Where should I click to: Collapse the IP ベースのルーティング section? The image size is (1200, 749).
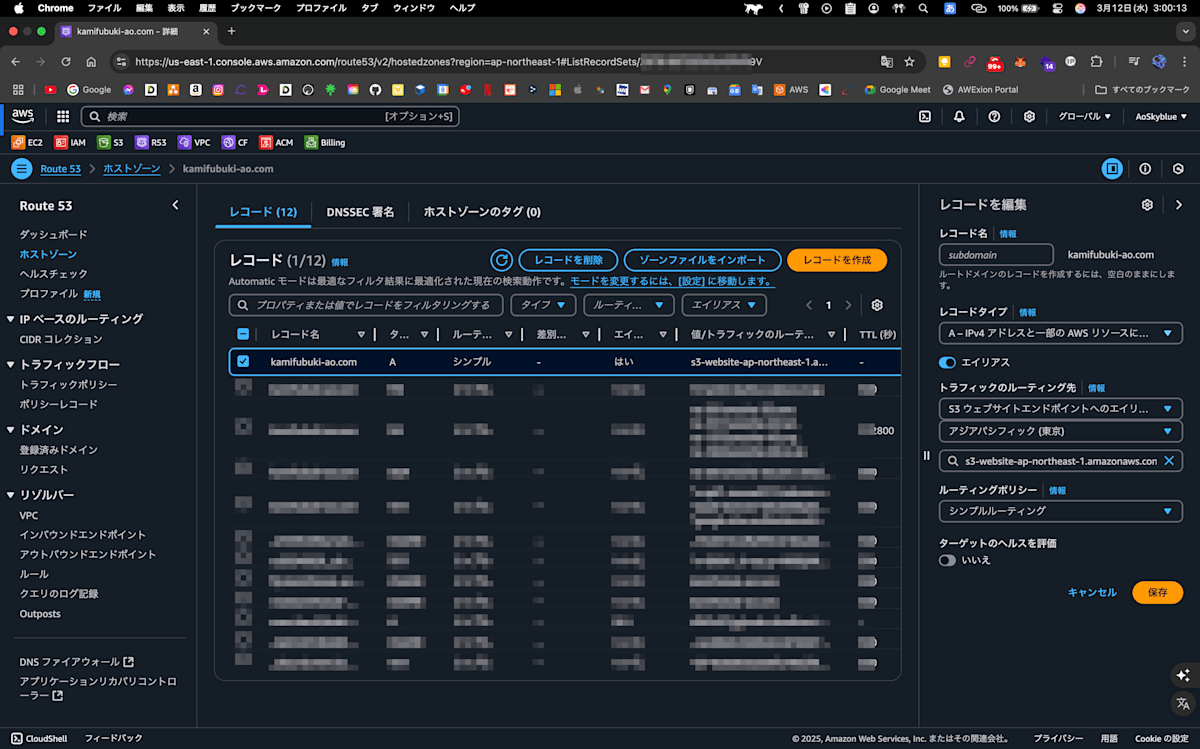pyautogui.click(x=10, y=320)
